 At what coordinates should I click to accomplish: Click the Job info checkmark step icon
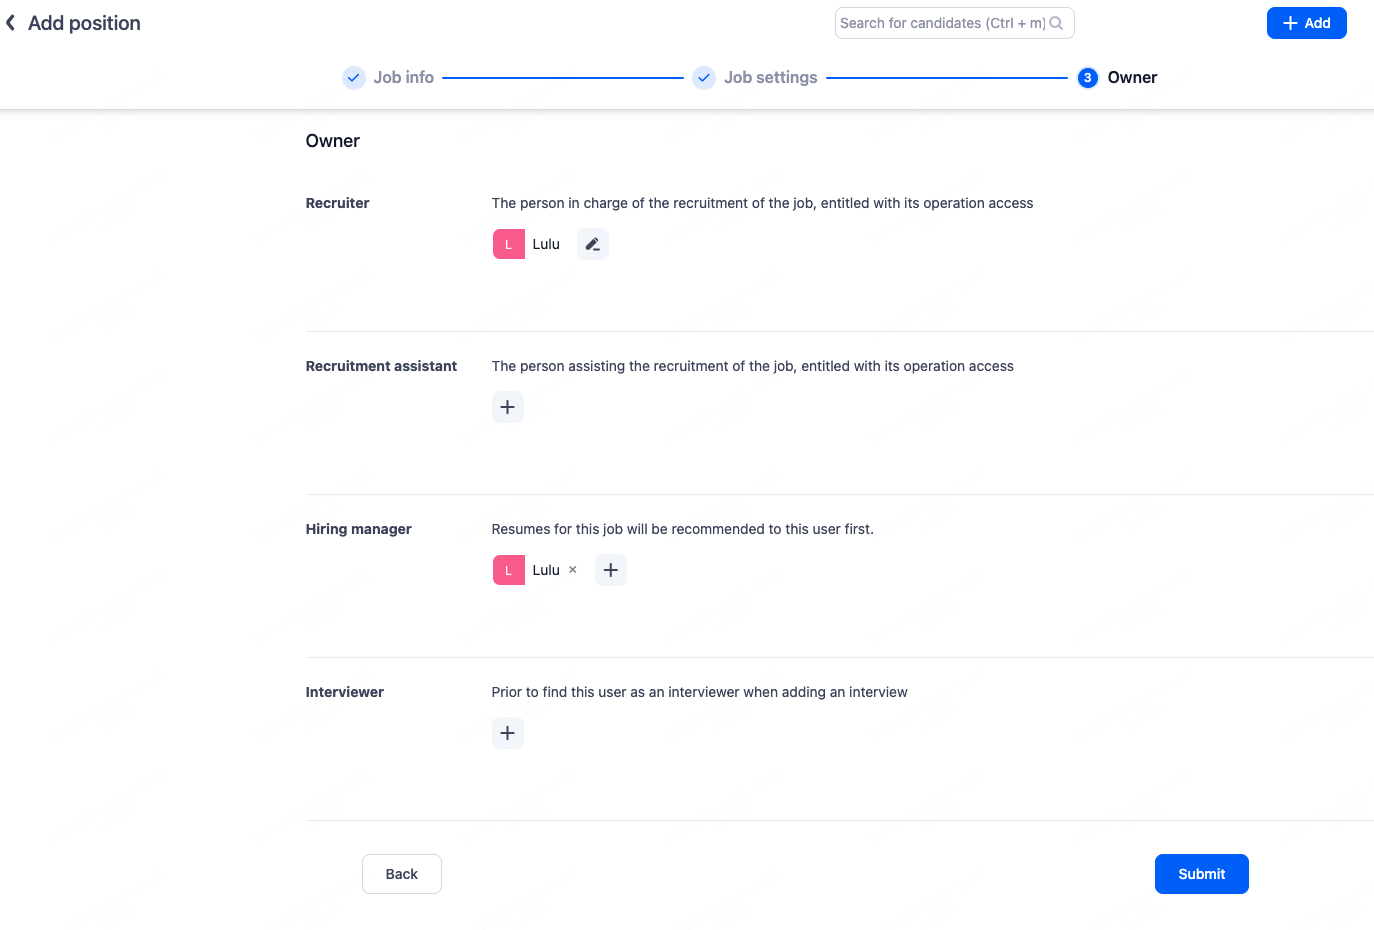(354, 78)
